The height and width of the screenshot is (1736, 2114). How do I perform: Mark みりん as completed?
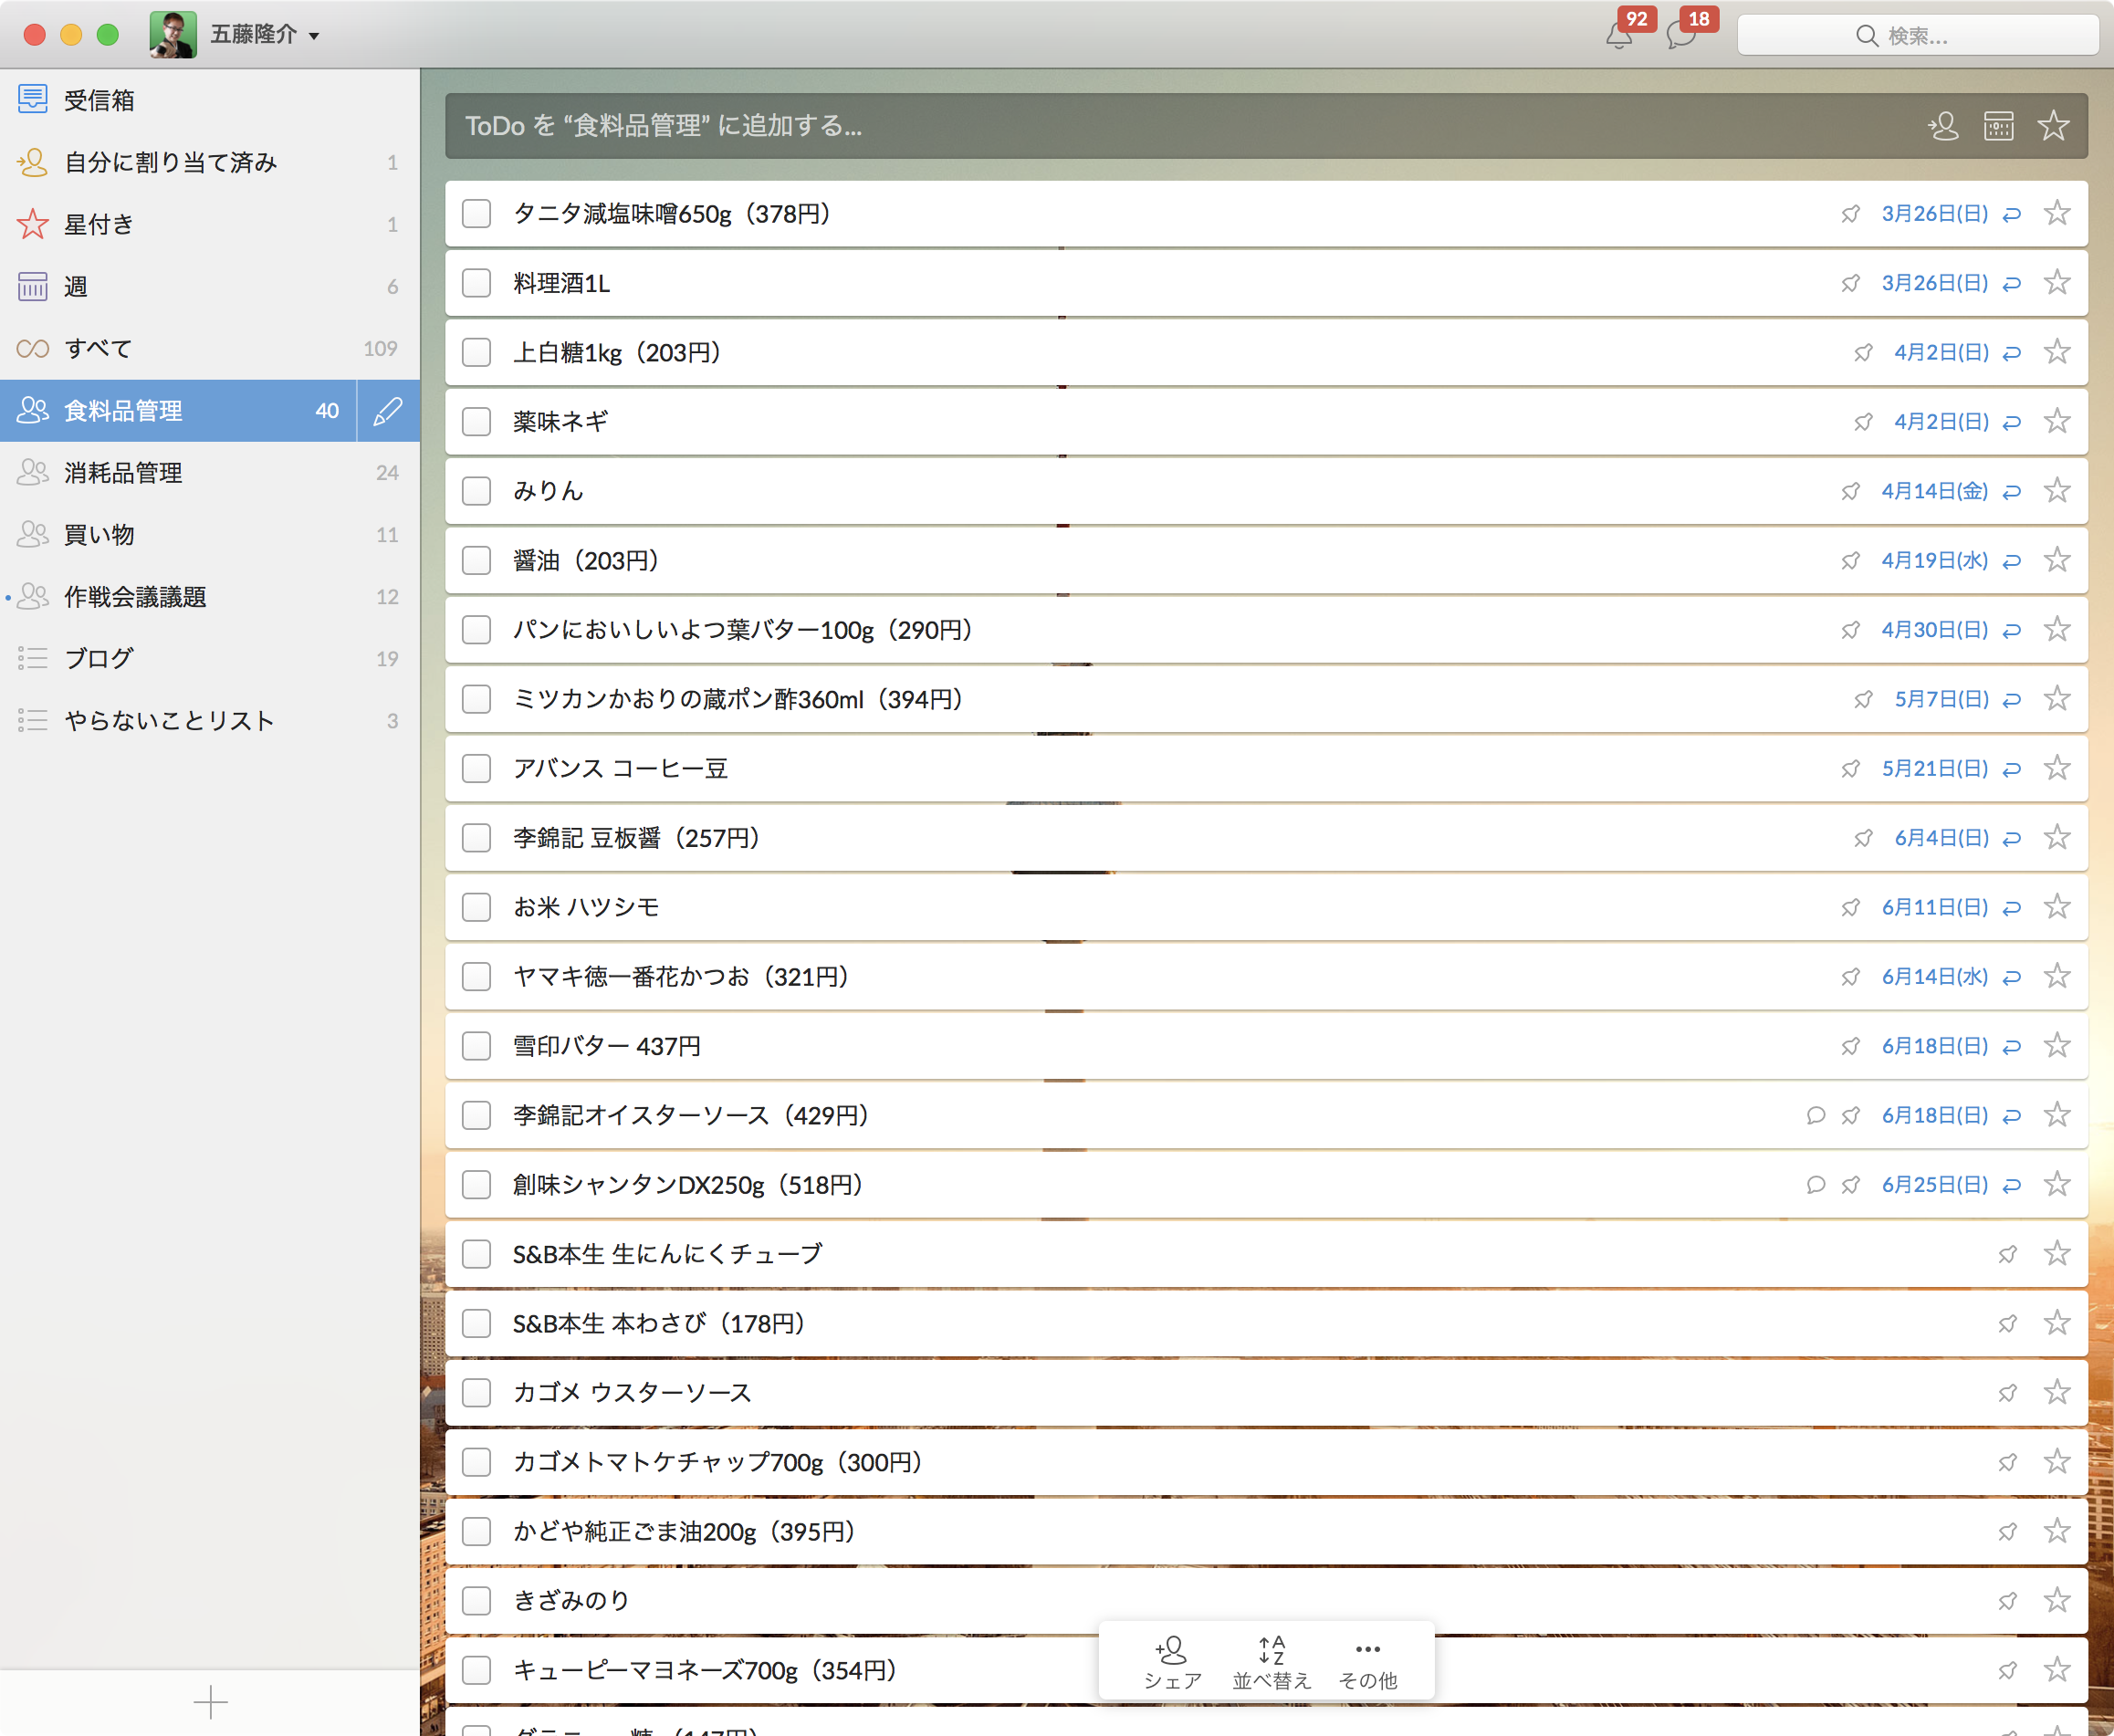tap(477, 491)
